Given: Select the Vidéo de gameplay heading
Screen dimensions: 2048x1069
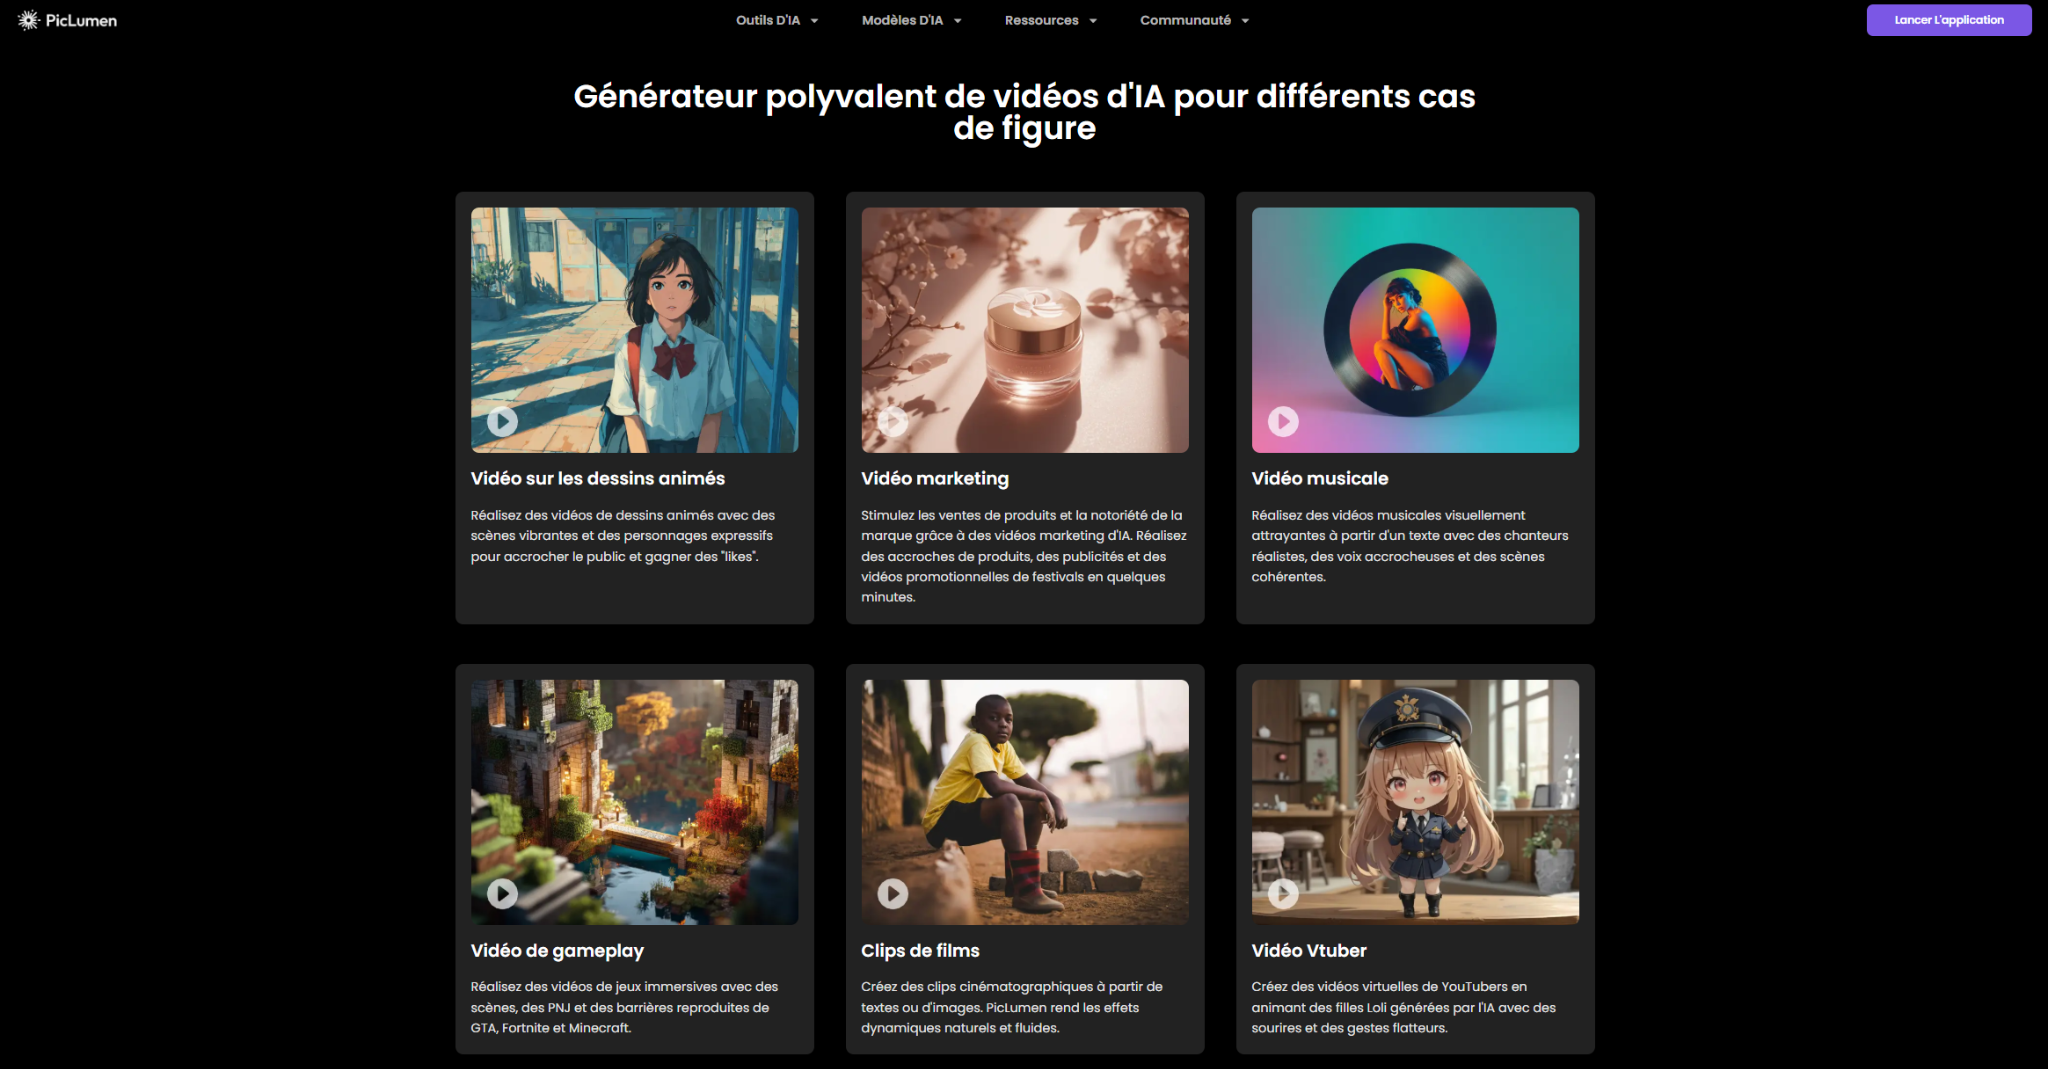Looking at the screenshot, I should [557, 950].
